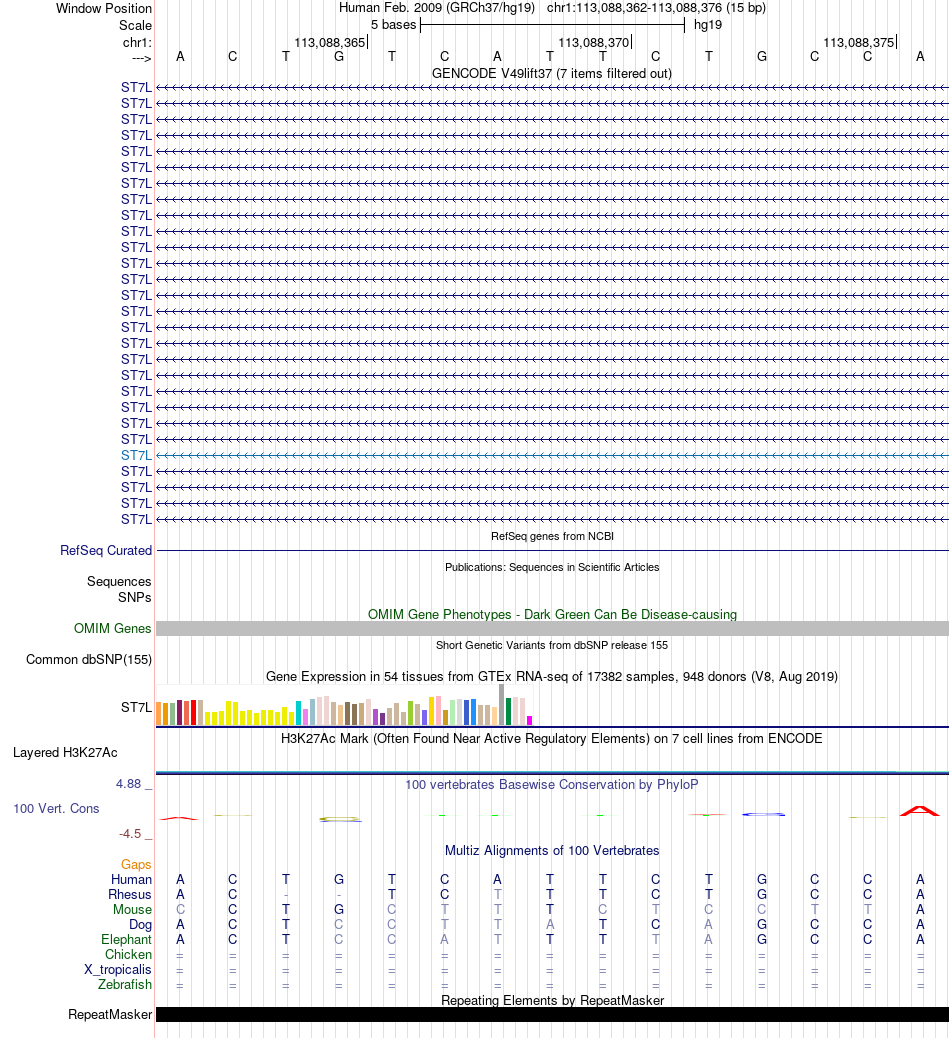Image resolution: width=950 pixels, height=1038 pixels.
Task: Click the Sequences track label
Action: [x=119, y=581]
